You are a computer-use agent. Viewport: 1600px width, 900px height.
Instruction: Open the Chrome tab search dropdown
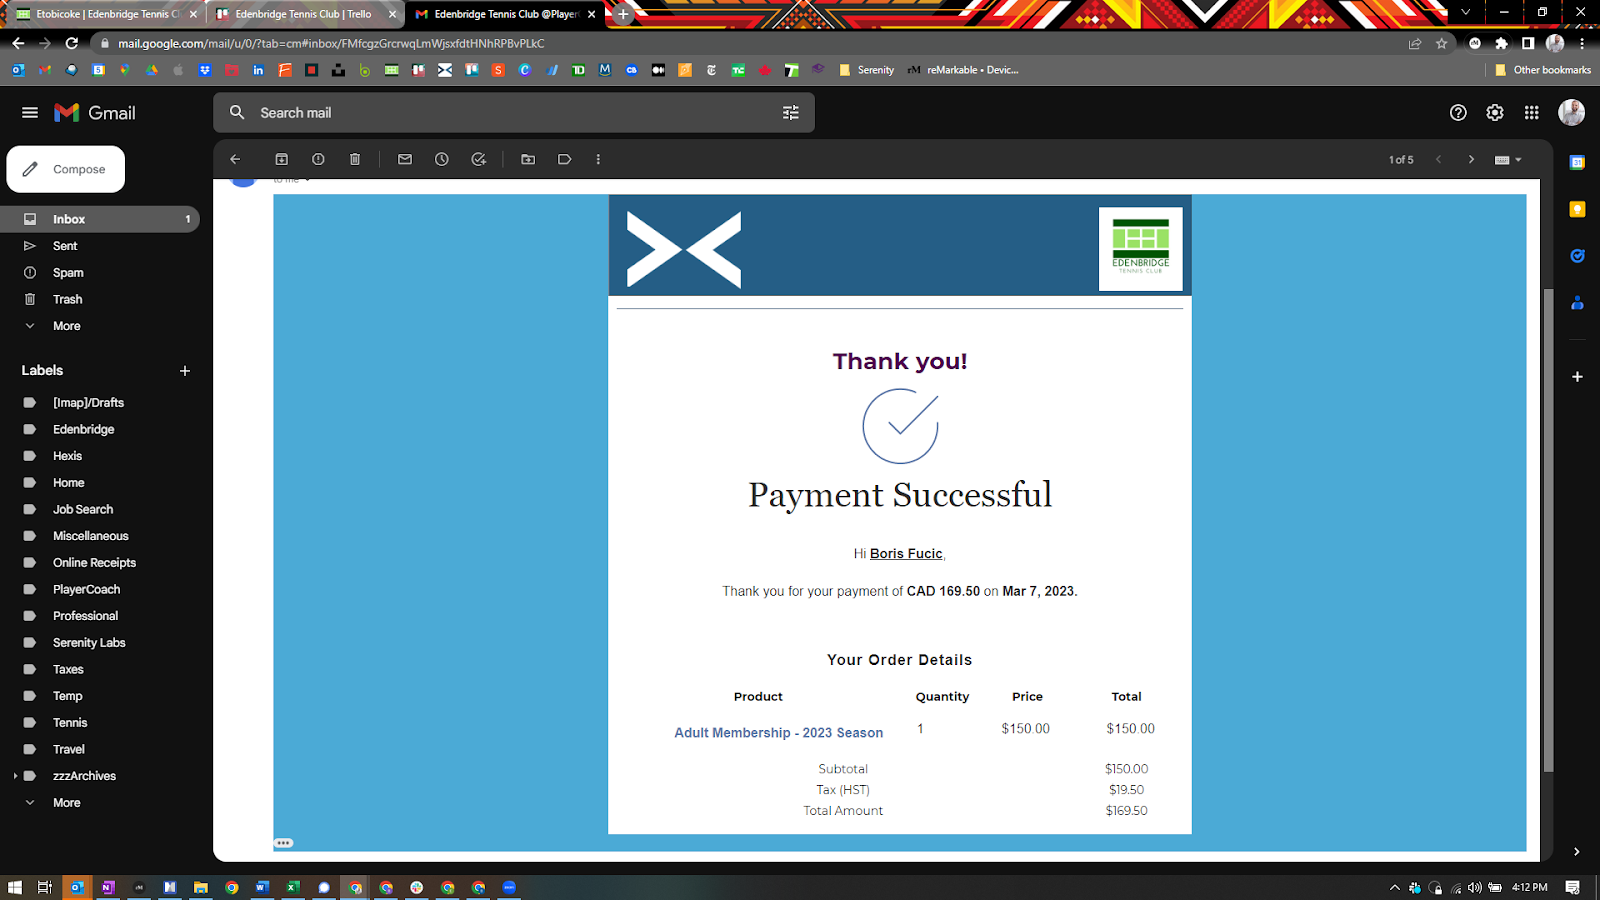coord(1466,13)
